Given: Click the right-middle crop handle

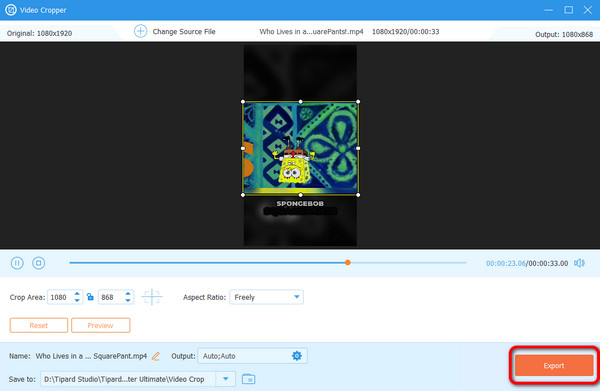Looking at the screenshot, I should click(x=358, y=148).
